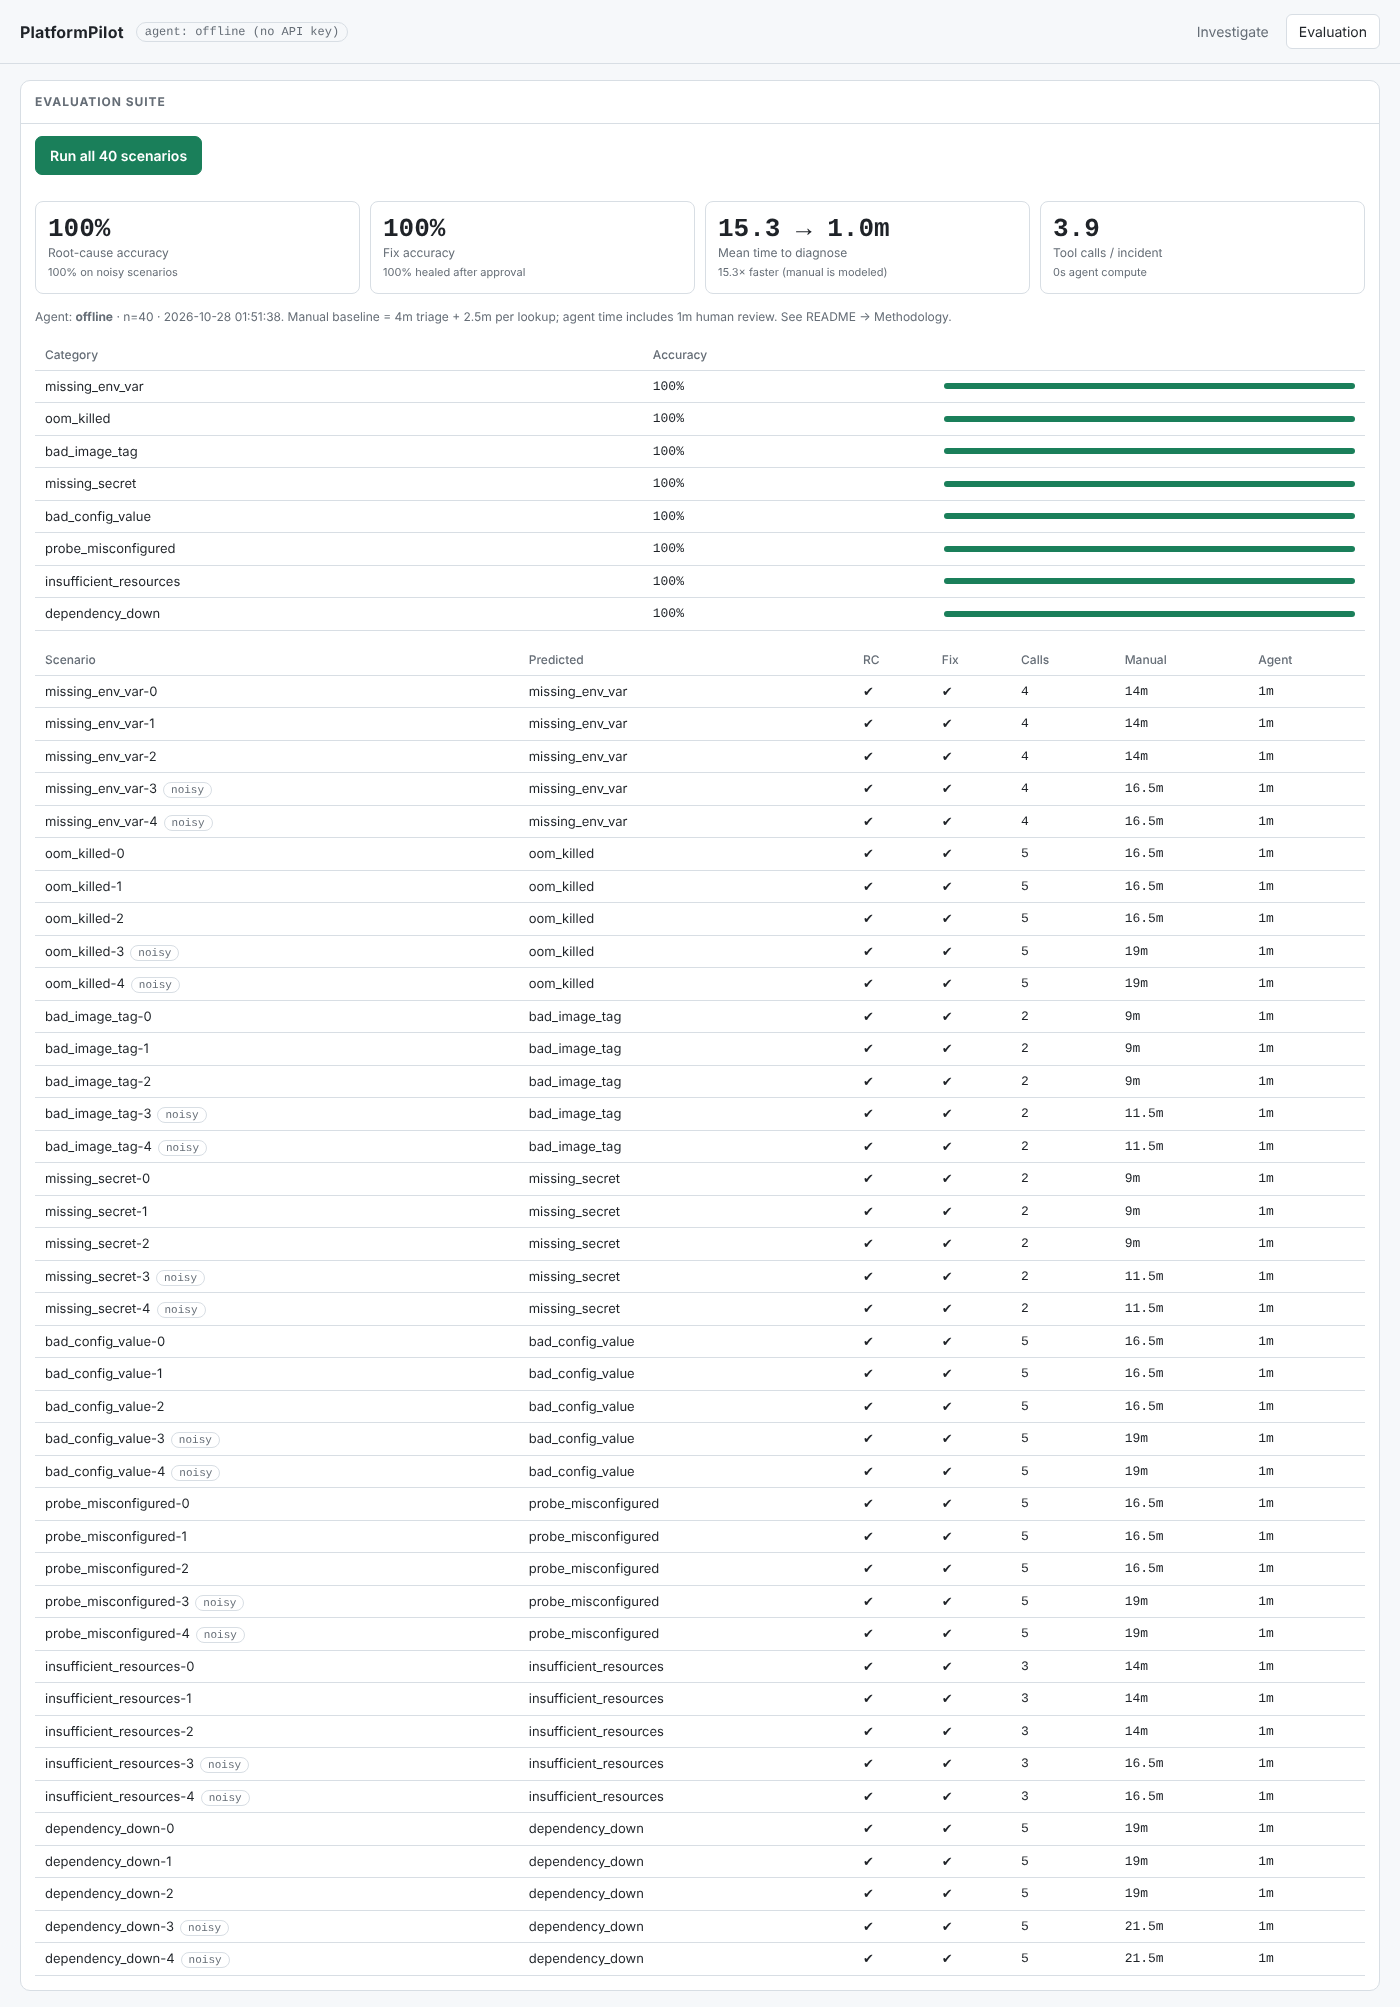This screenshot has width=1400, height=2007.
Task: Click the Fix checkmark for oom_killed-2
Action: 947,919
